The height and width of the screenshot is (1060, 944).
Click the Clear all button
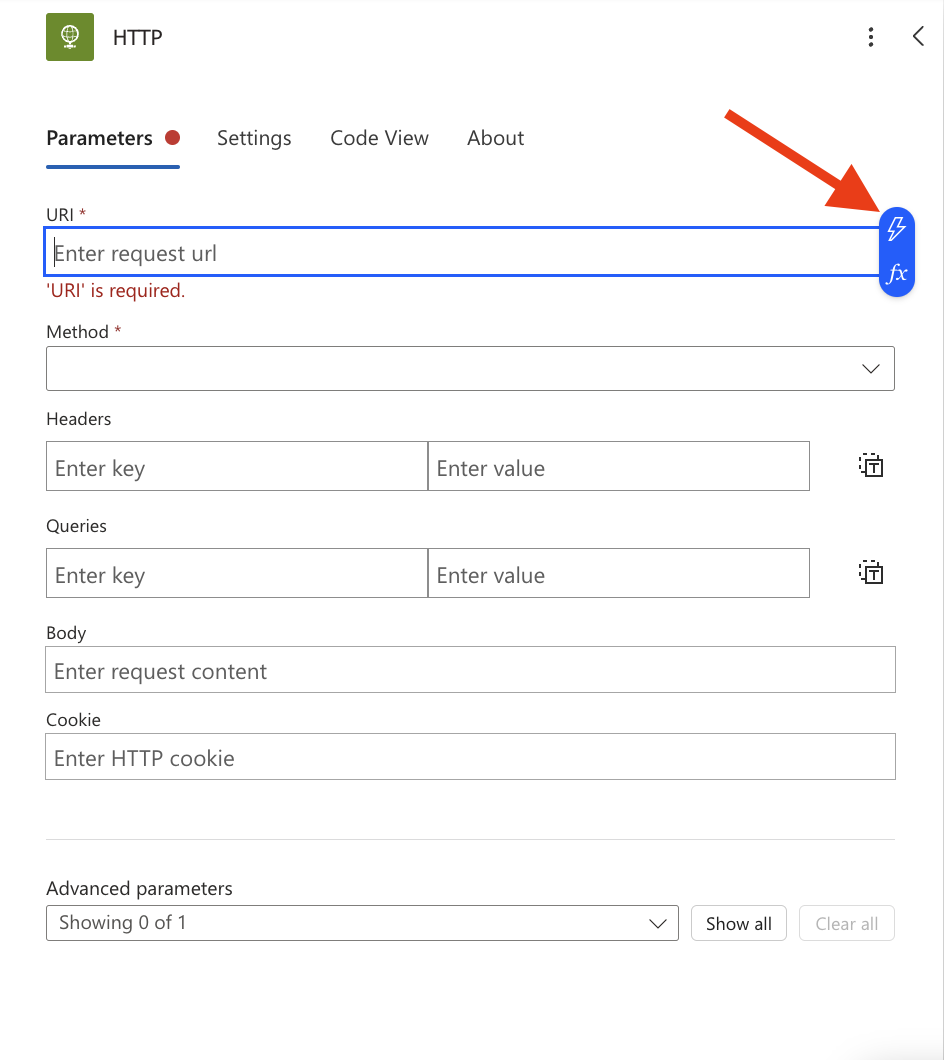846,923
